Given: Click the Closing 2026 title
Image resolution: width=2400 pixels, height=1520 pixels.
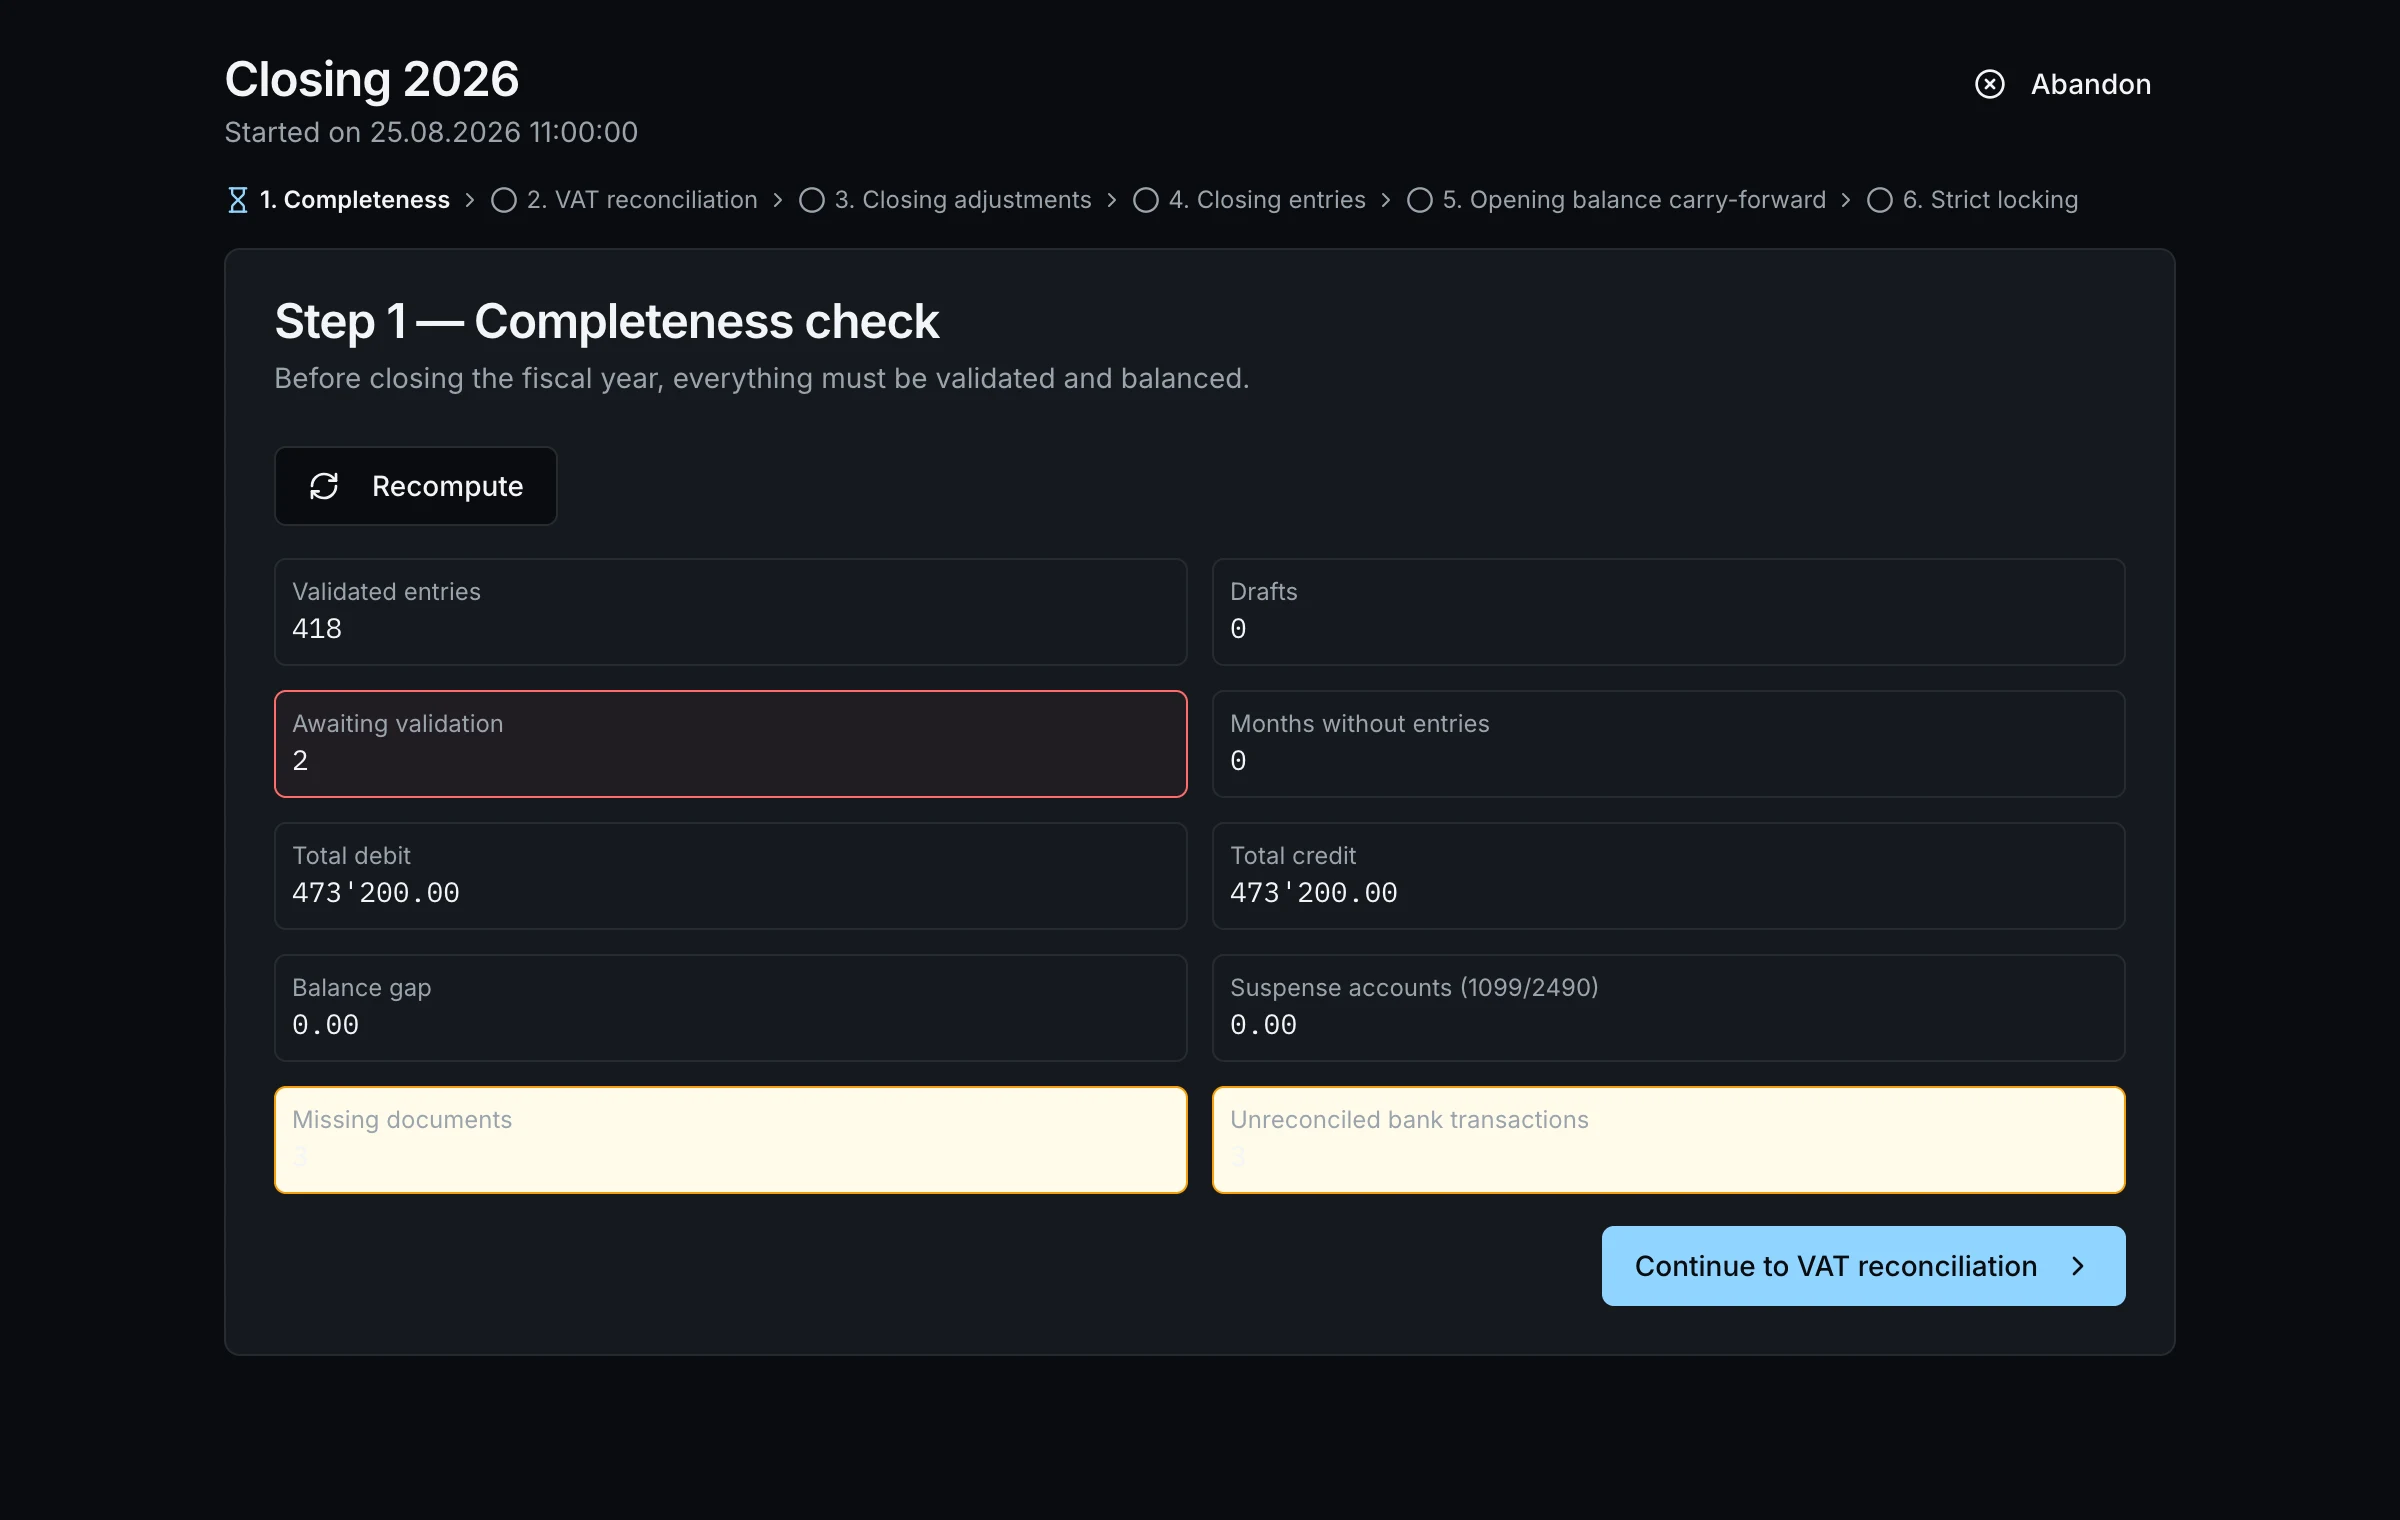Looking at the screenshot, I should 372,79.
